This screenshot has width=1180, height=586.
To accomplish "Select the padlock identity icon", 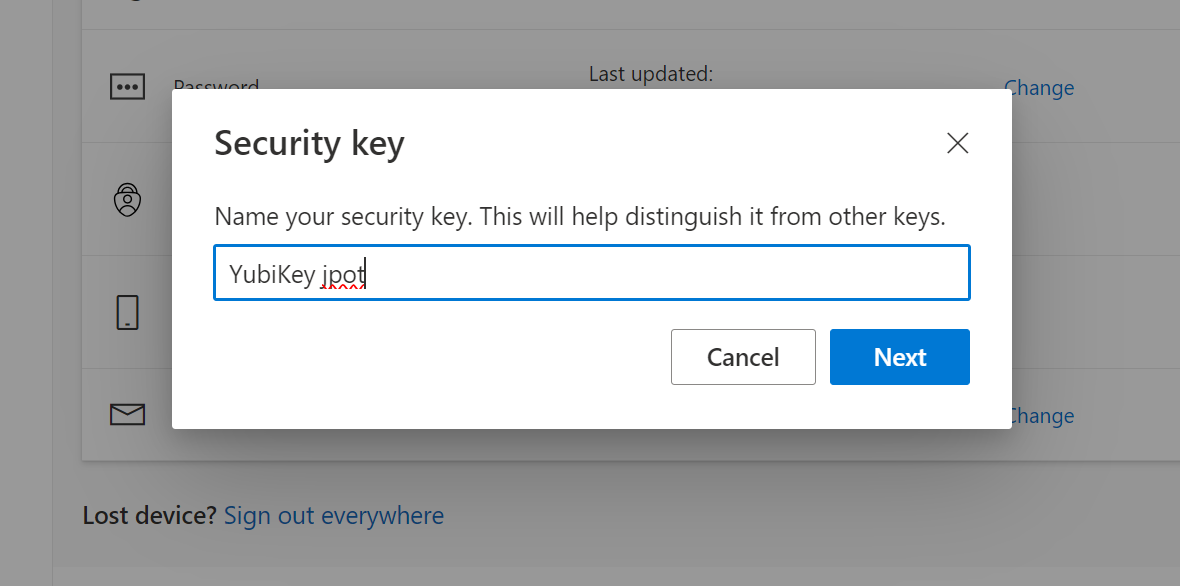I will tap(127, 199).
